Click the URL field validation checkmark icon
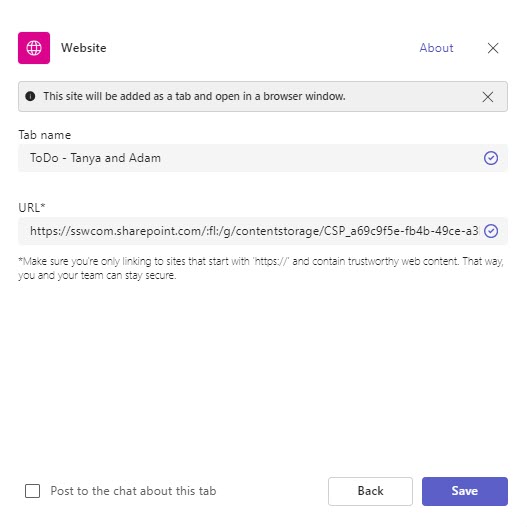Image resolution: width=527 pixels, height=527 pixels. tap(491, 231)
